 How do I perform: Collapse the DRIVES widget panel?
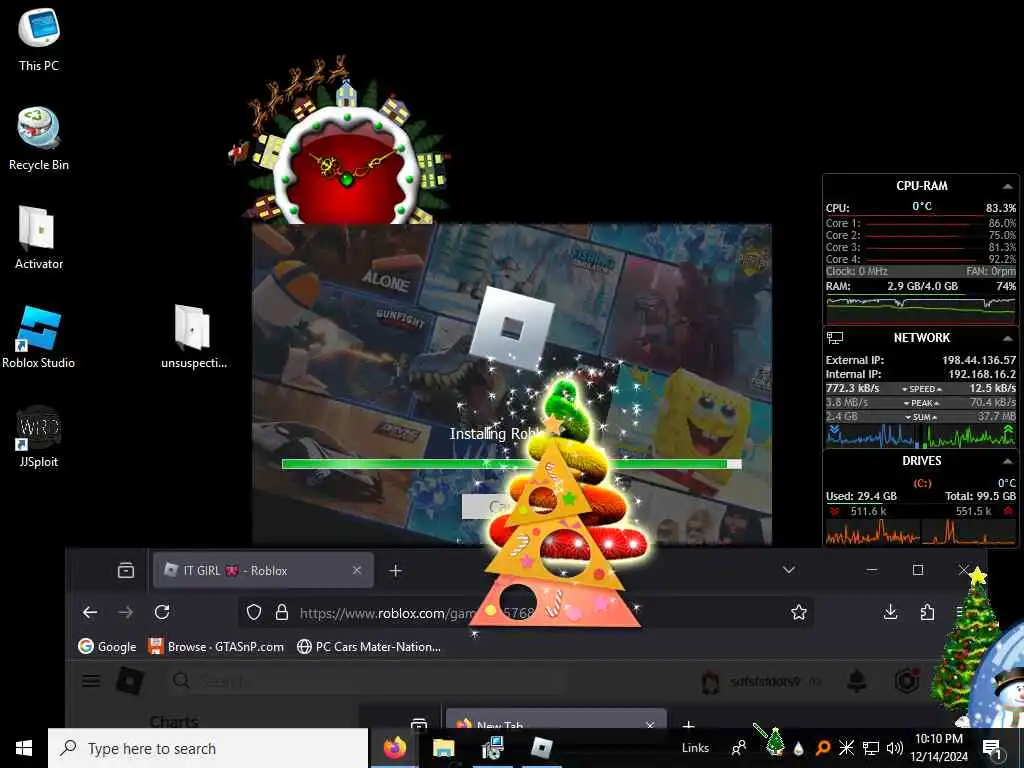coord(1008,461)
